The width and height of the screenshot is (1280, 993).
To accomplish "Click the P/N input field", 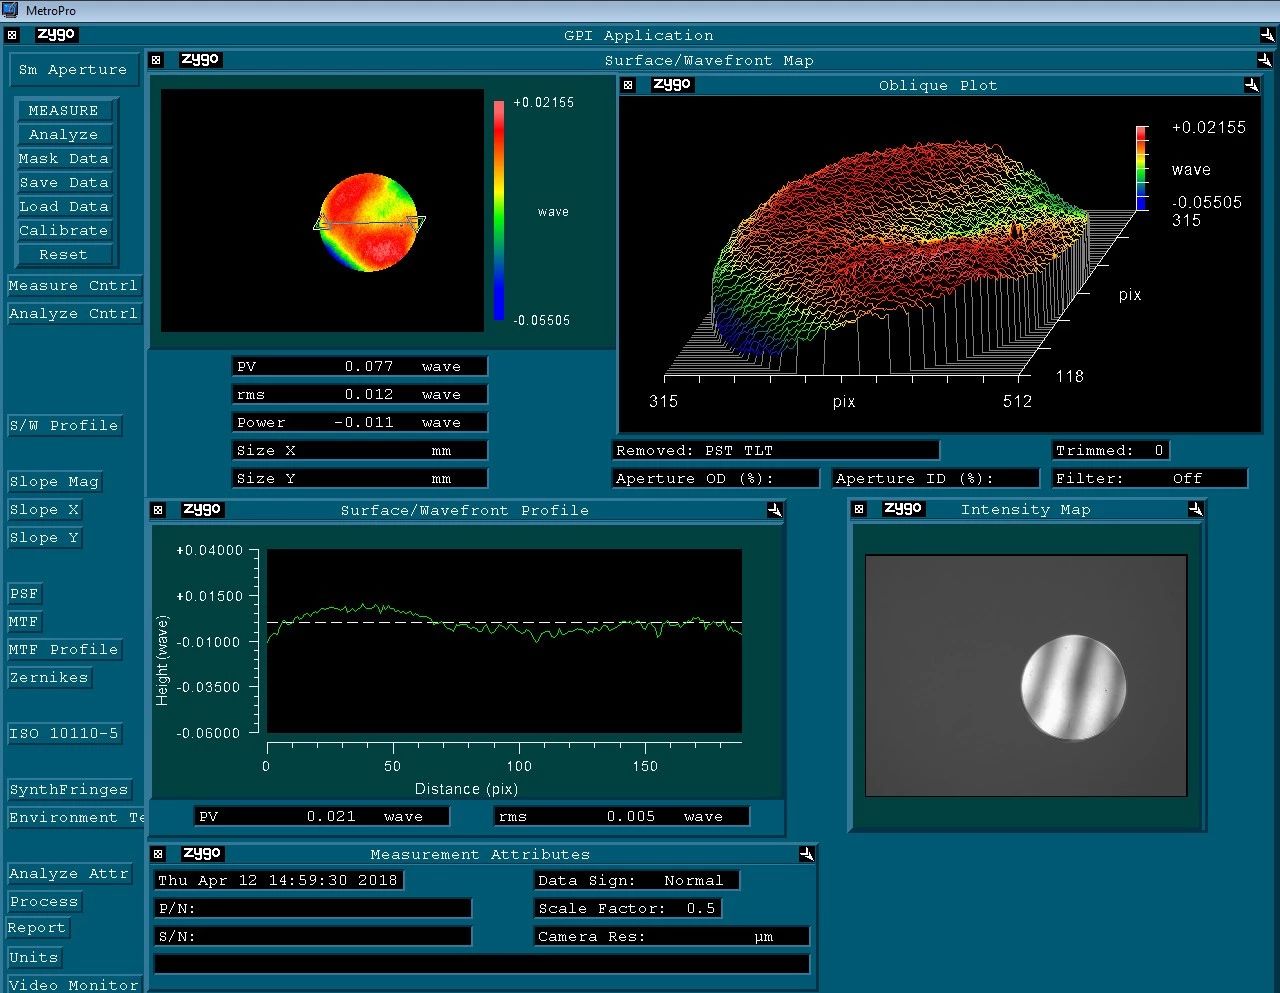I will pos(313,908).
